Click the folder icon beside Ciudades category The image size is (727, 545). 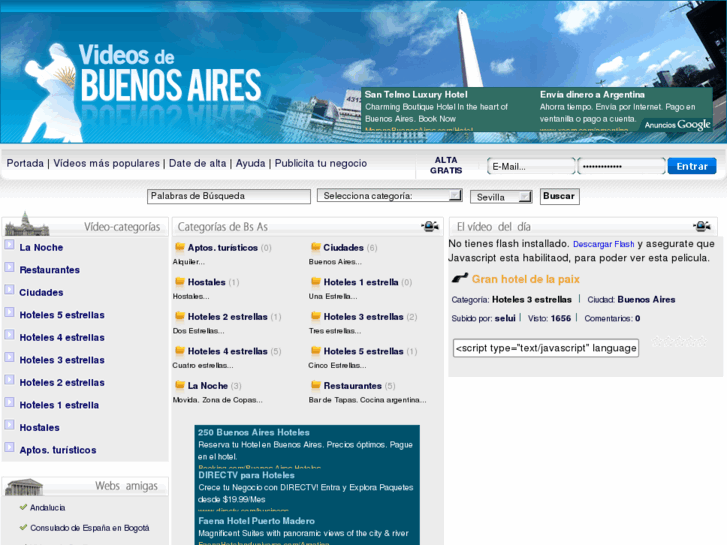(x=316, y=247)
